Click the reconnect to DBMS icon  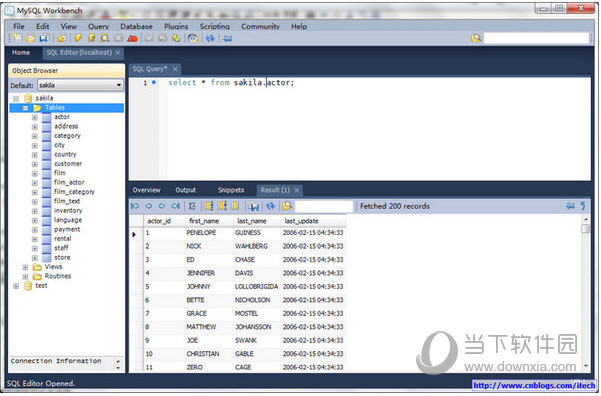[193, 38]
